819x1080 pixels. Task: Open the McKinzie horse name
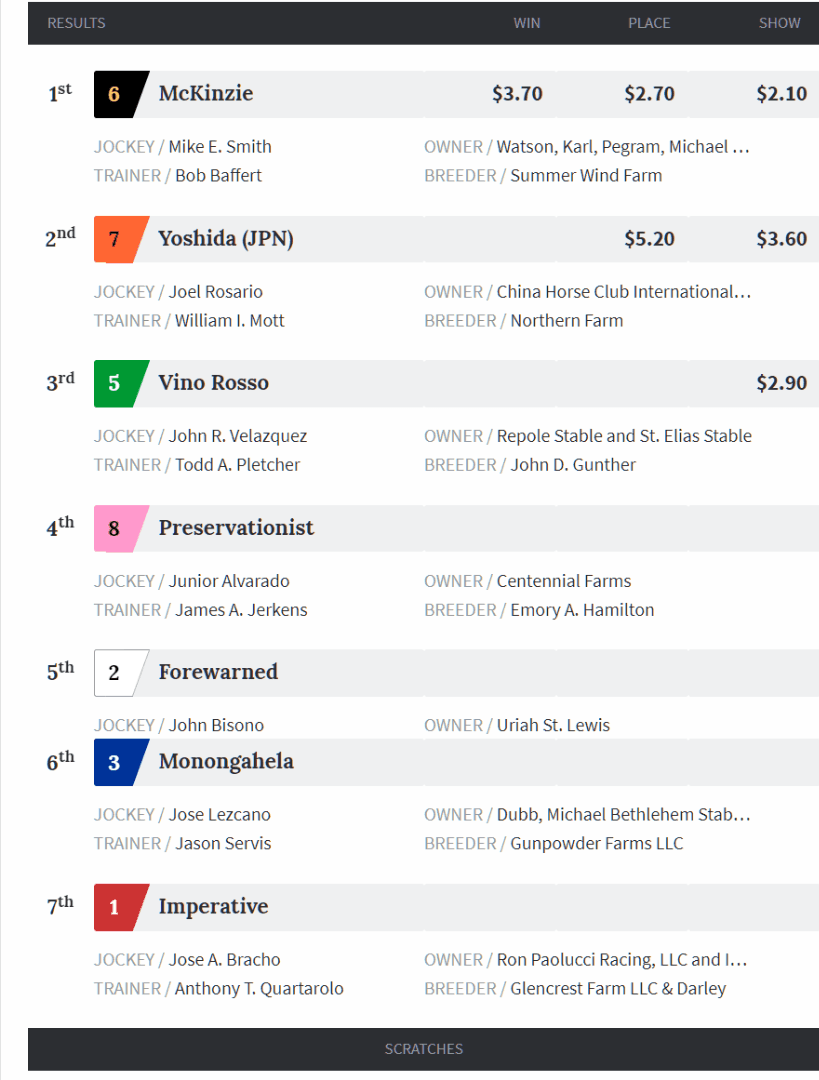click(205, 94)
